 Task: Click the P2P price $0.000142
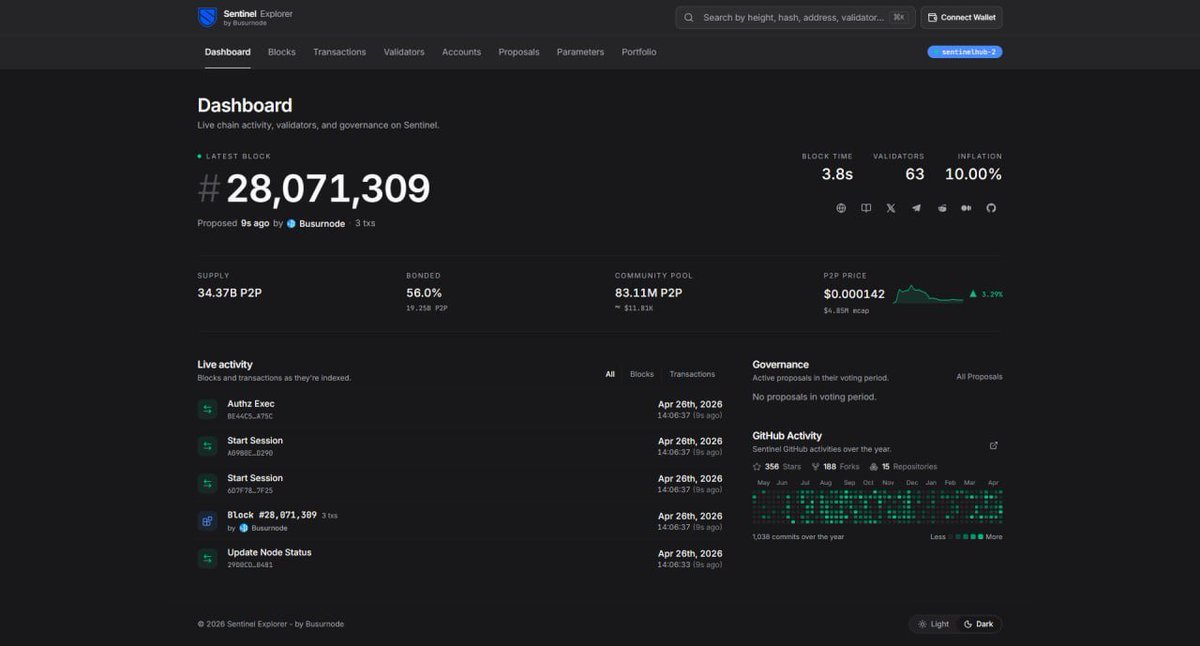[854, 294]
